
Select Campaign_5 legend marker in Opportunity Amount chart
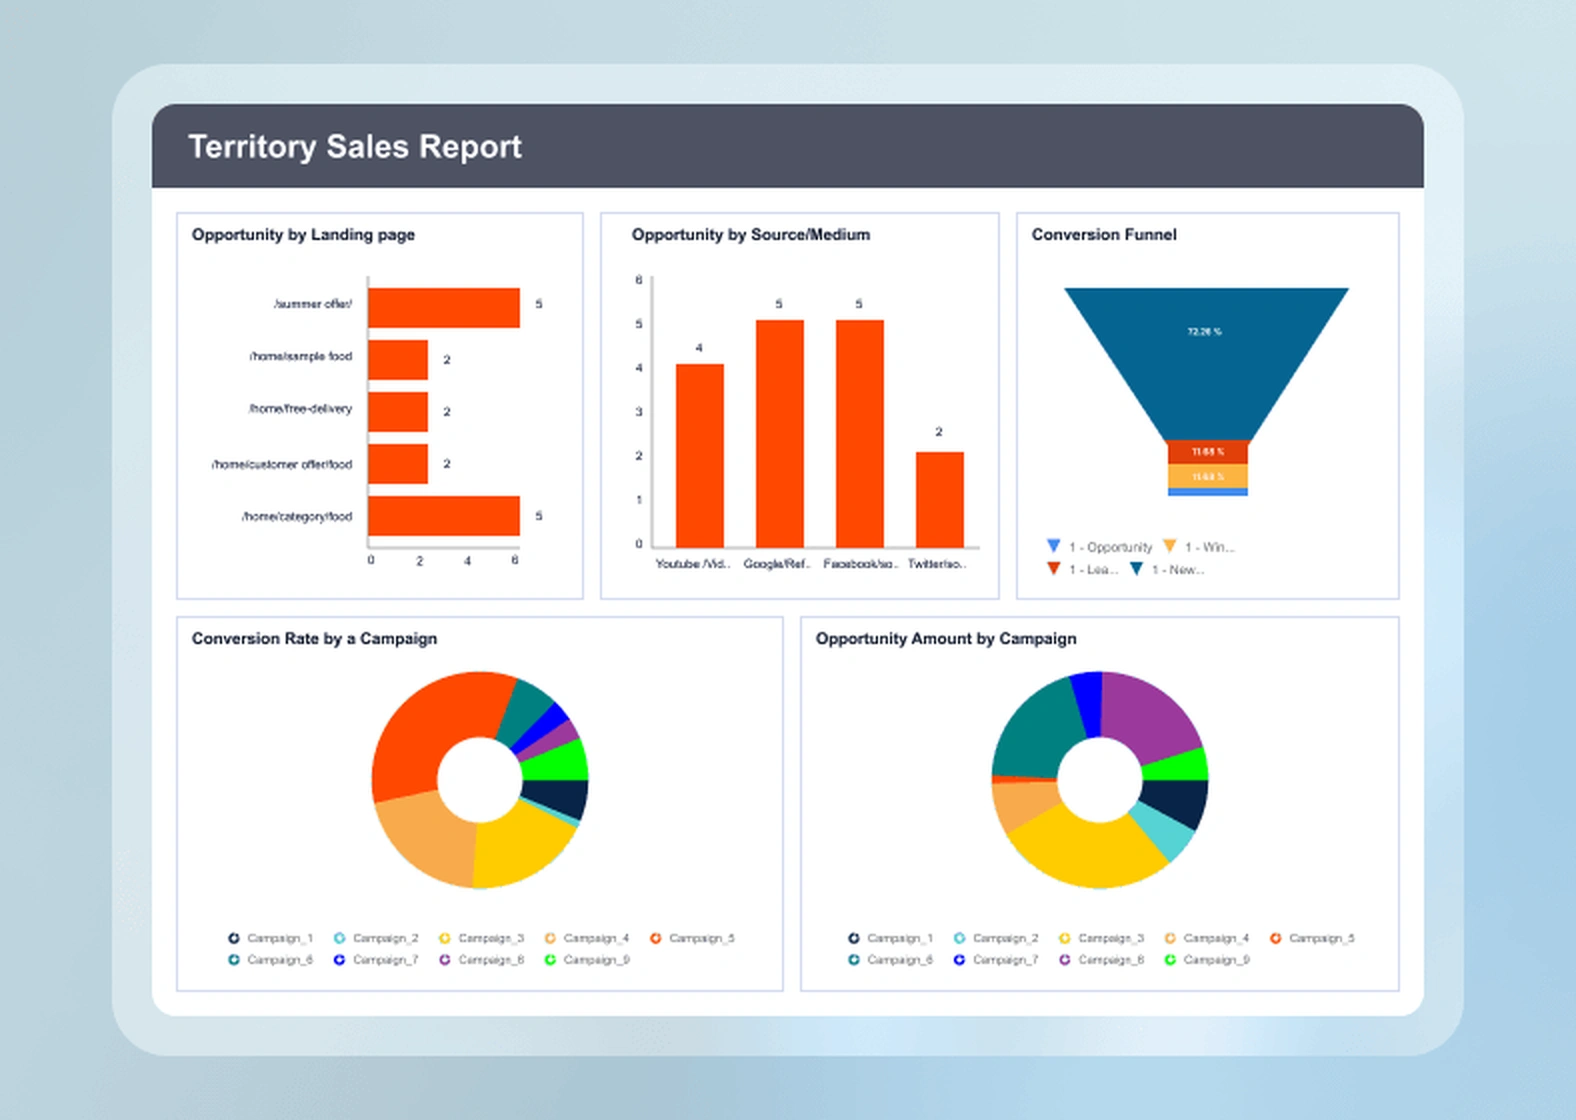[1276, 938]
